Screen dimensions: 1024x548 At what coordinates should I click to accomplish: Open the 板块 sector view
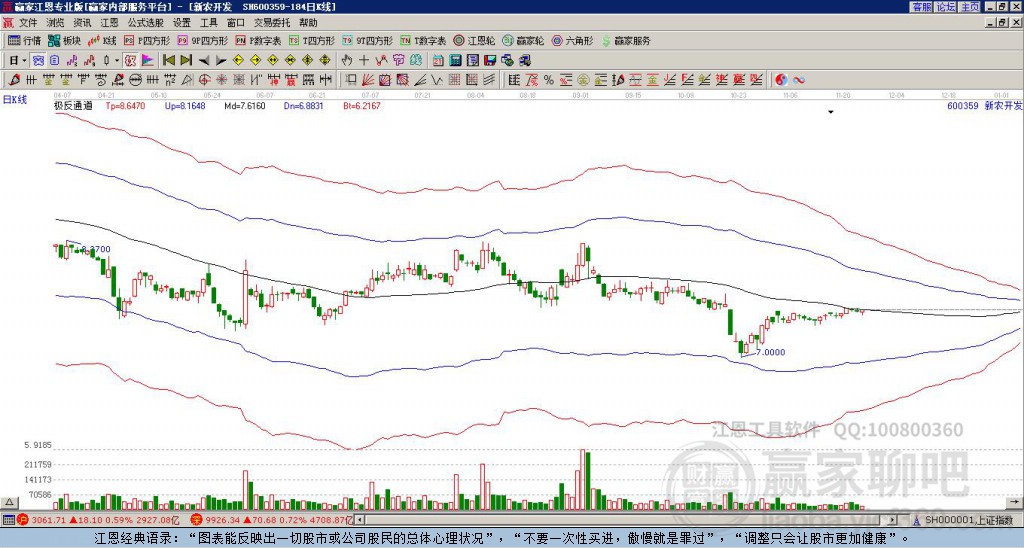tap(64, 40)
